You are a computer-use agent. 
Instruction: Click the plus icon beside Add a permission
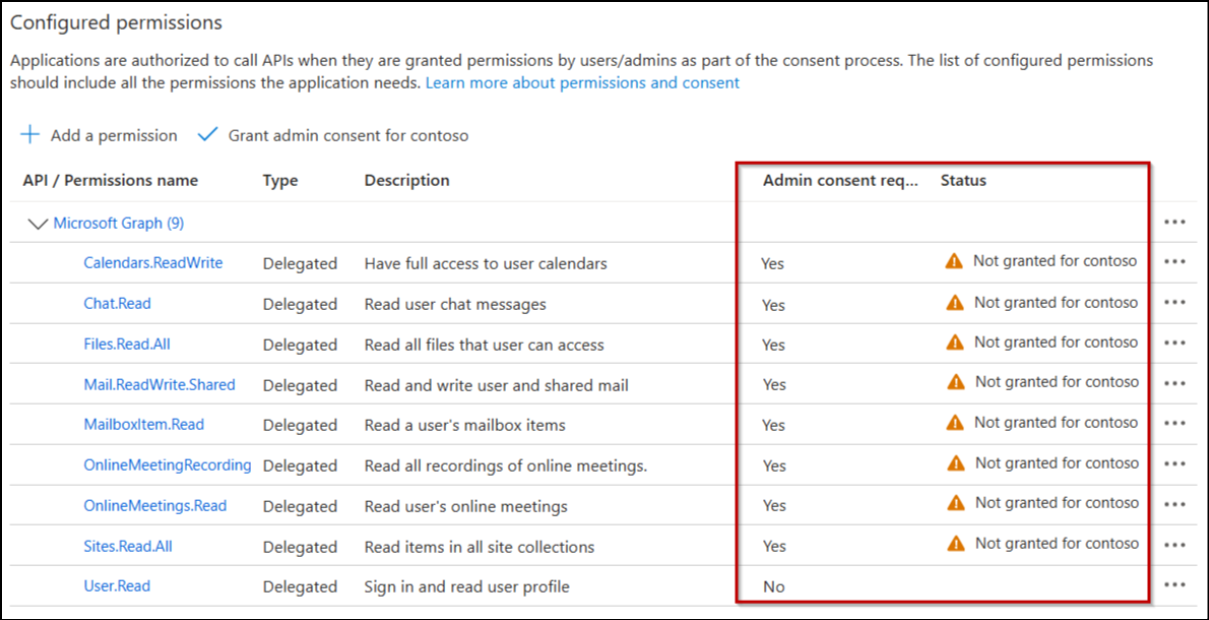(x=28, y=135)
